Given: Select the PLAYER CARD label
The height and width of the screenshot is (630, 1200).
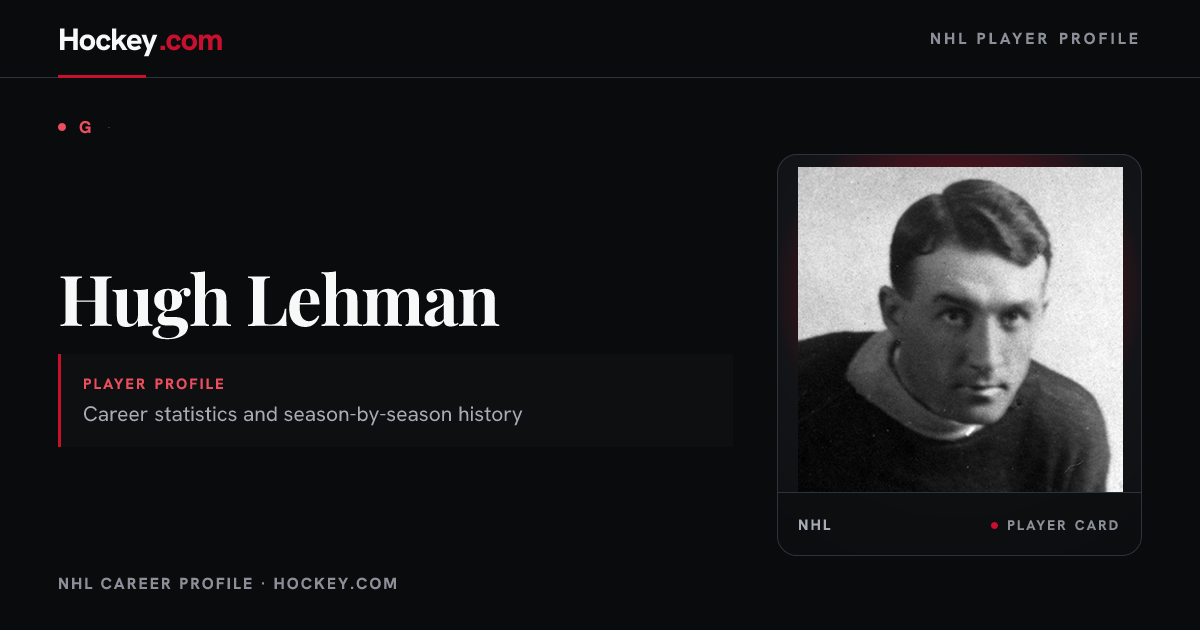Looking at the screenshot, I should pyautogui.click(x=1063, y=525).
